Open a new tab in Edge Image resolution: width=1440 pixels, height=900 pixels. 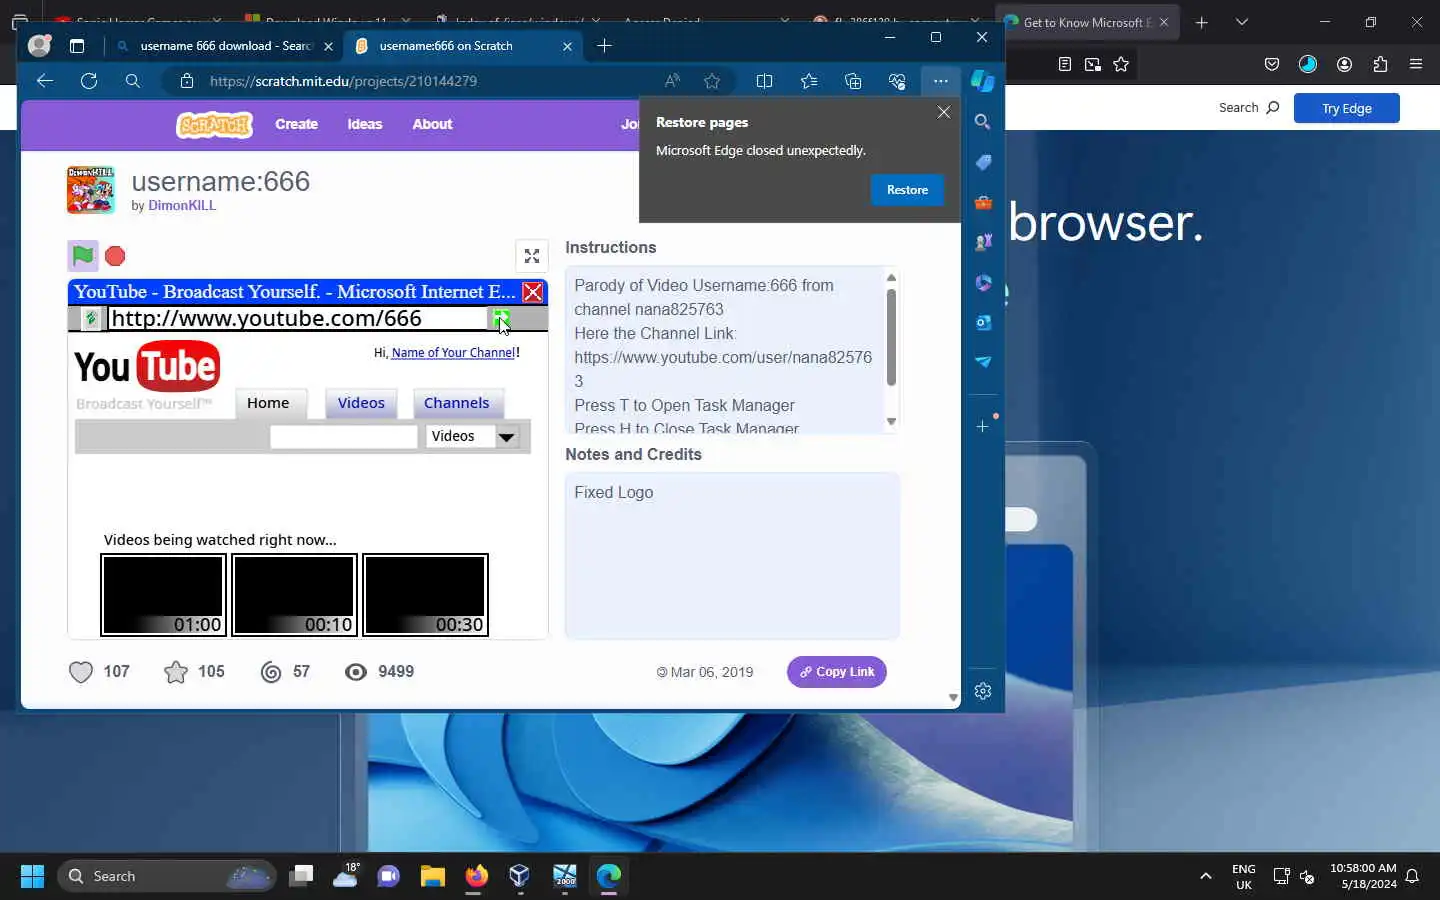coord(604,45)
